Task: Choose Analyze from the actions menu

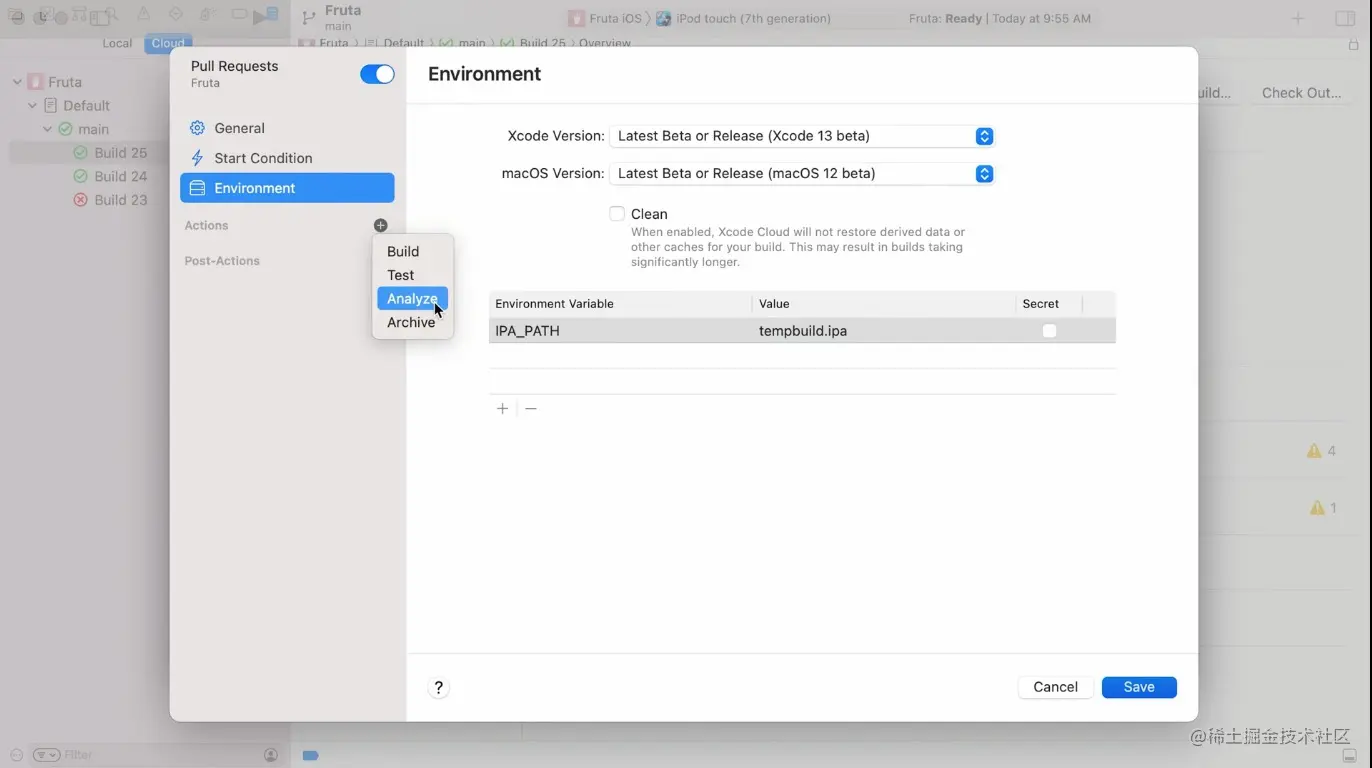Action: [412, 299]
